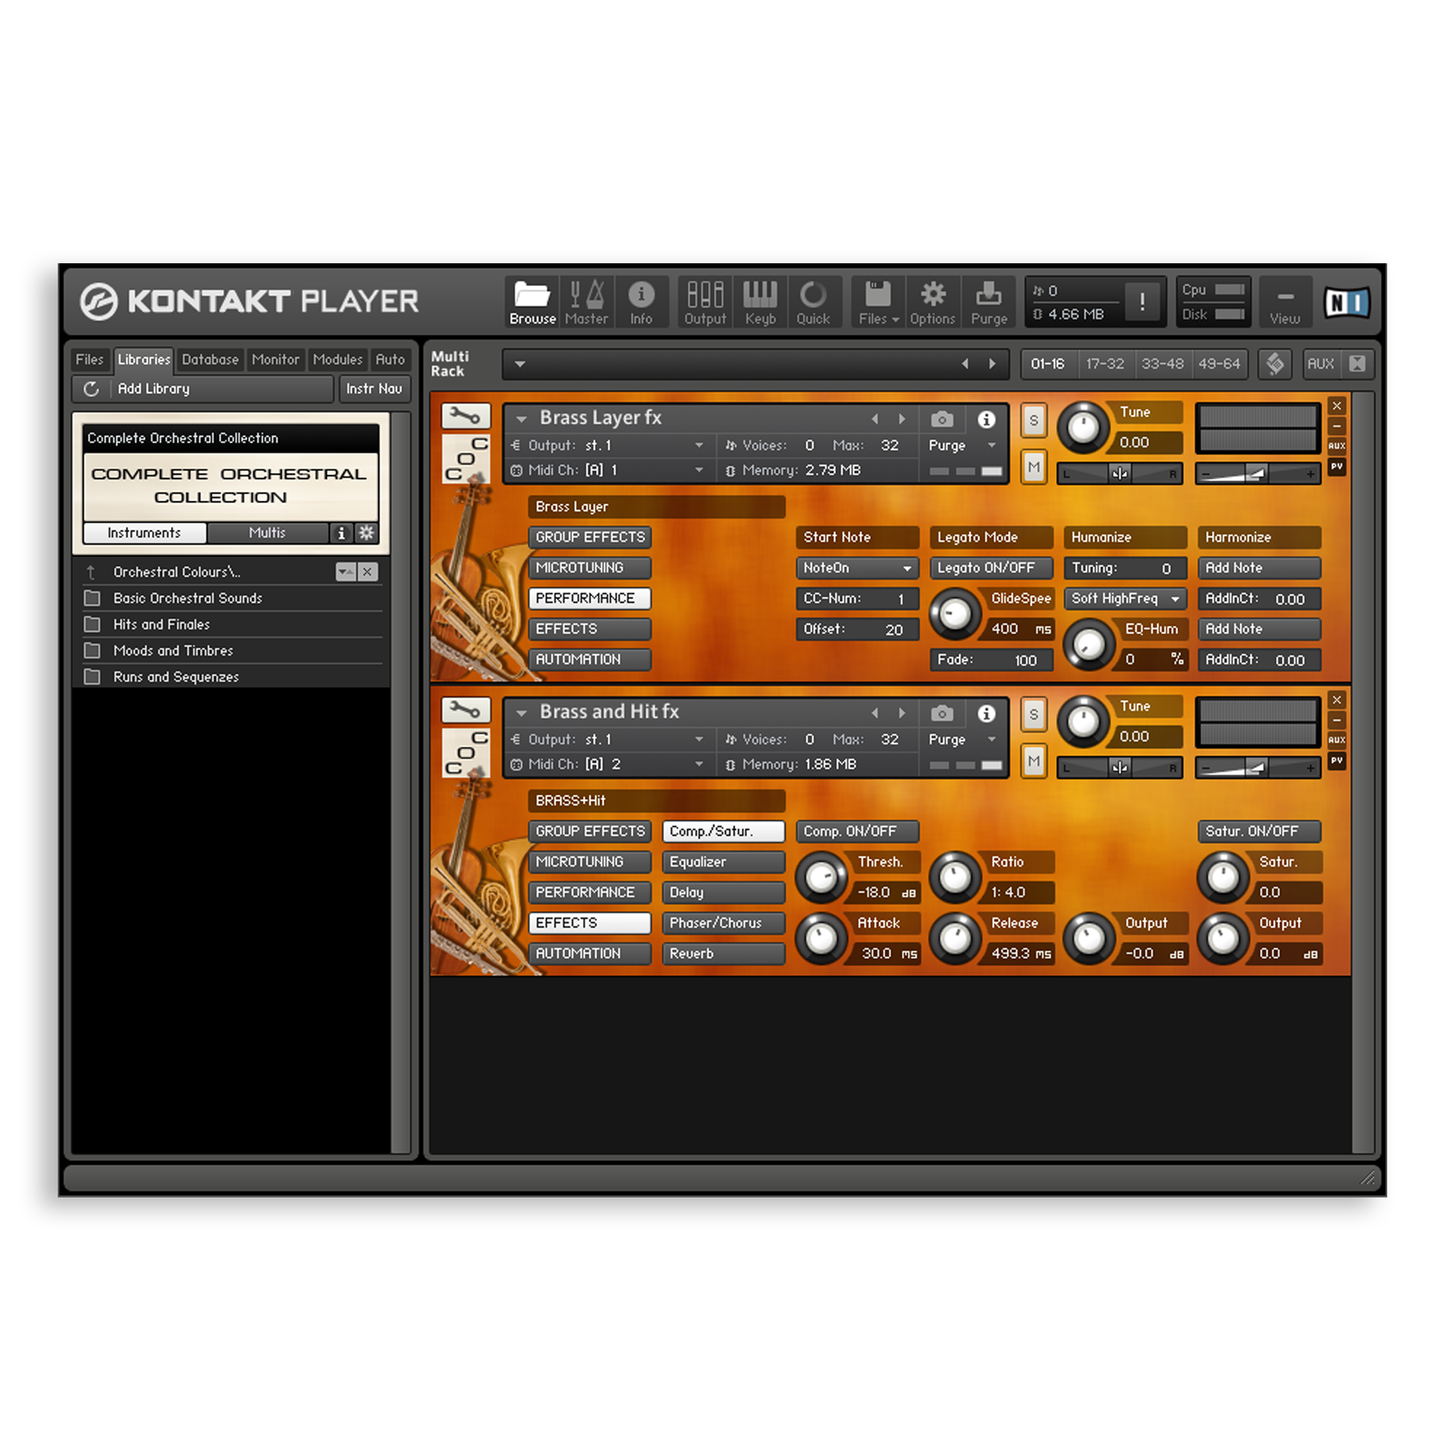Click the Purge toolbar icon

(x=989, y=300)
